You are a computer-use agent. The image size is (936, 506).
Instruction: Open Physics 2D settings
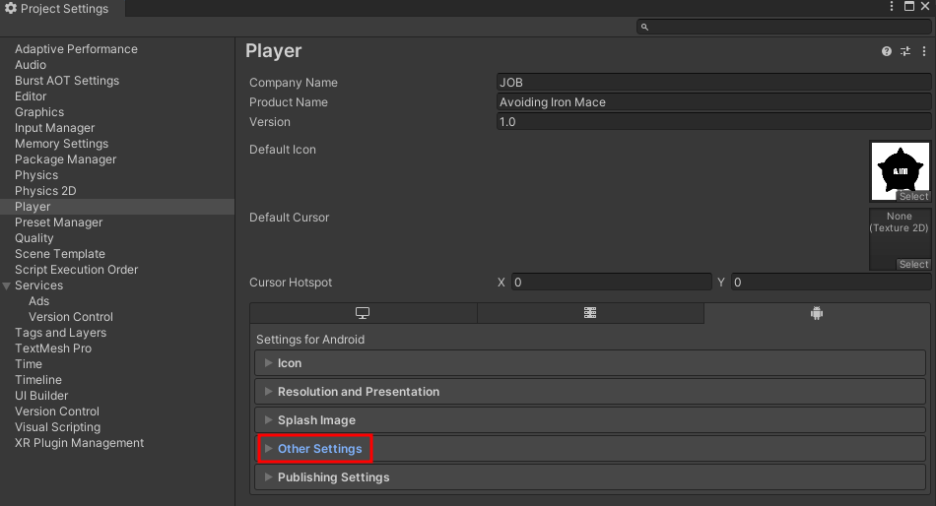[x=45, y=191]
